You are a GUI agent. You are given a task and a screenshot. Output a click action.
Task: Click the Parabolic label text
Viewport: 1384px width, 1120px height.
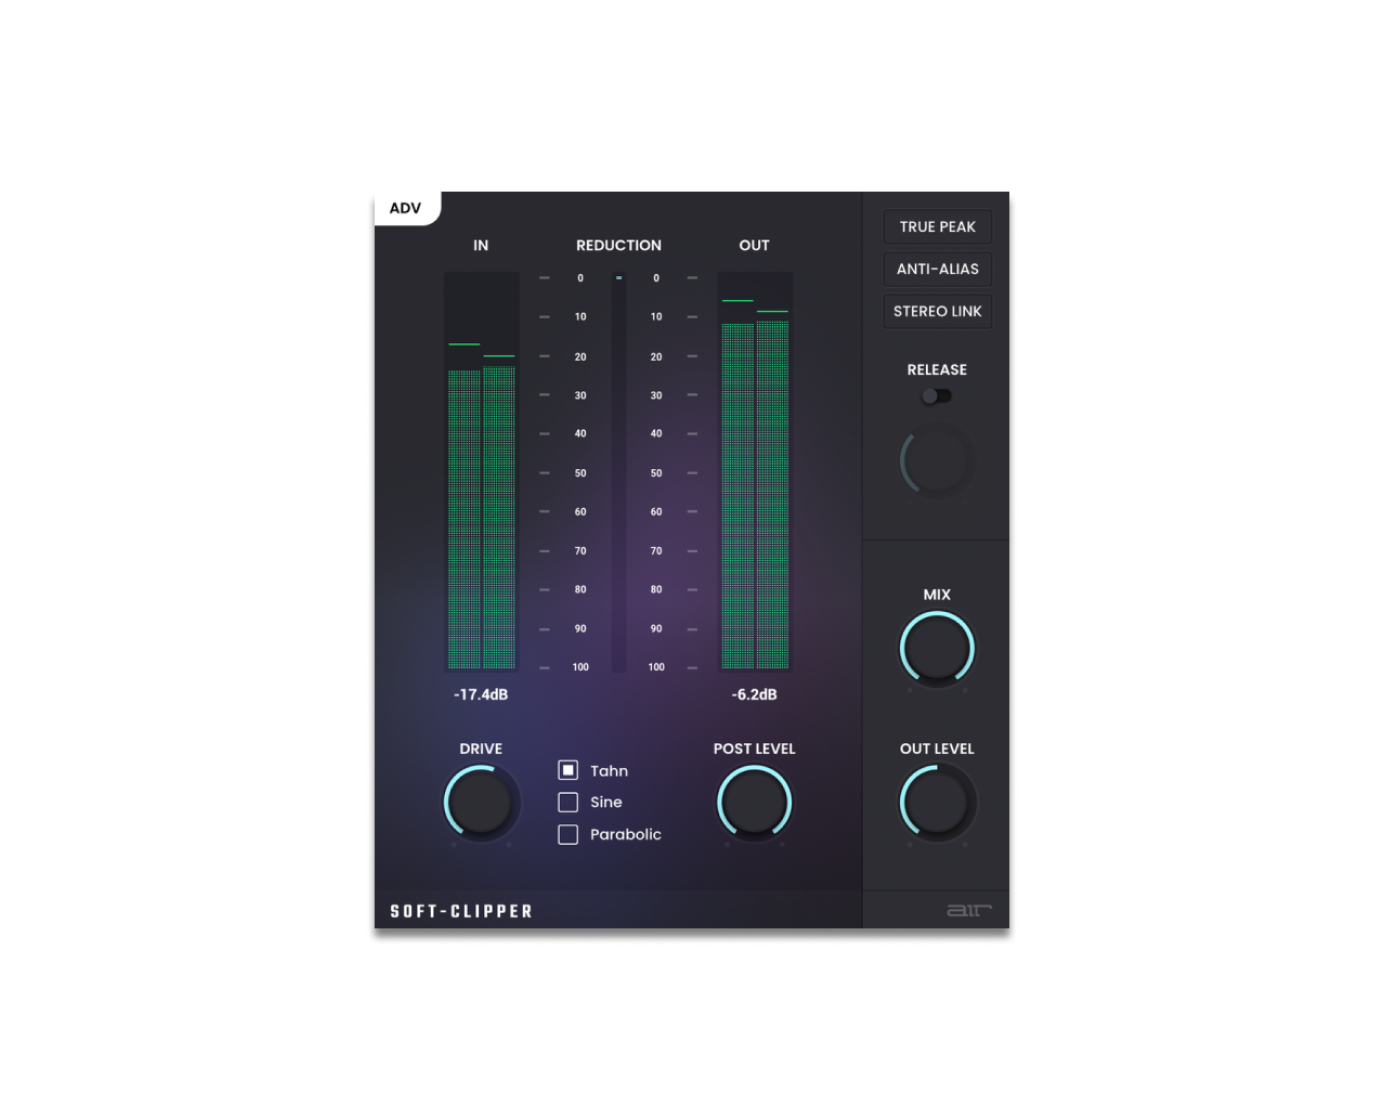(x=626, y=834)
